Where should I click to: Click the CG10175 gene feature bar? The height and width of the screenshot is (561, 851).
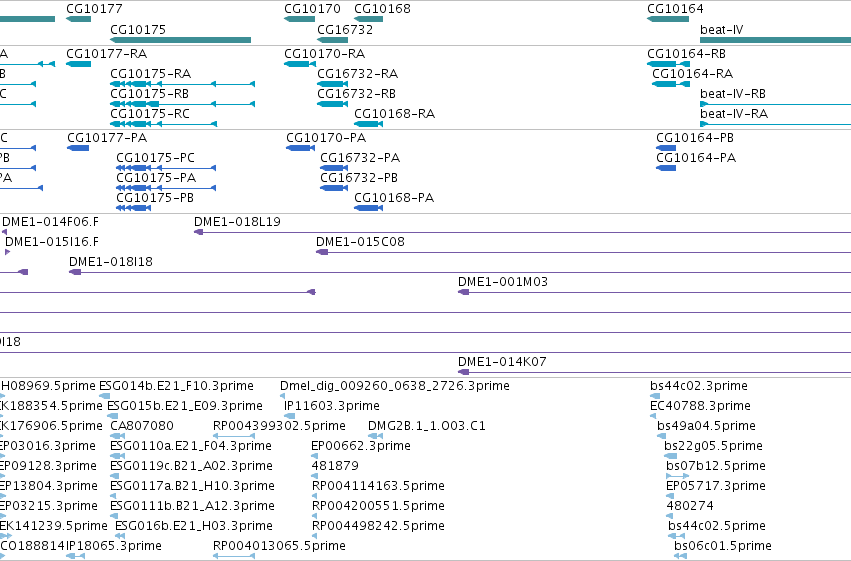pyautogui.click(x=181, y=40)
